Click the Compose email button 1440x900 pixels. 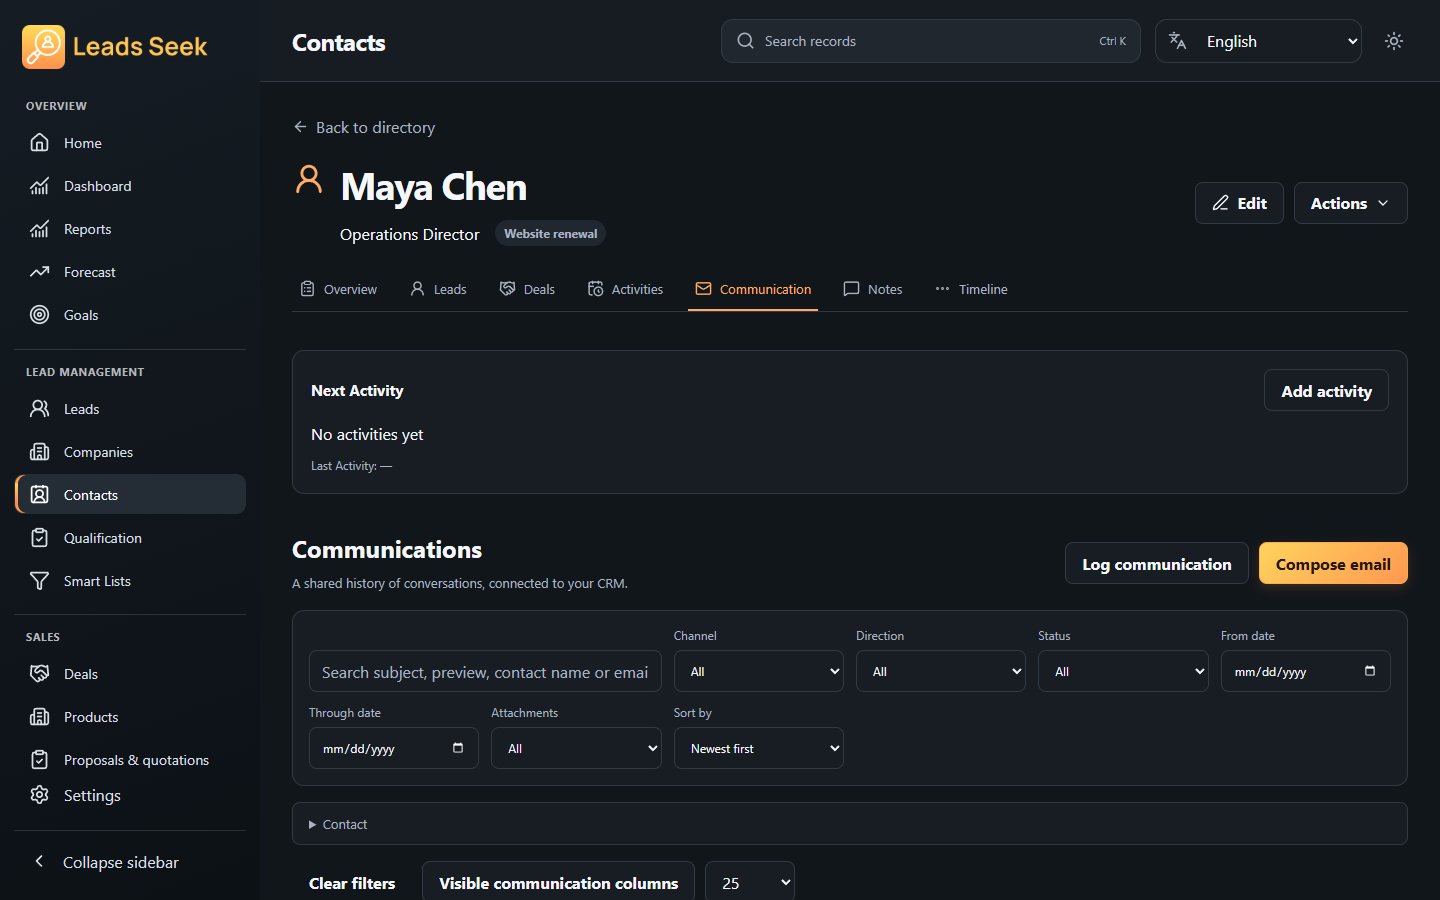point(1333,564)
